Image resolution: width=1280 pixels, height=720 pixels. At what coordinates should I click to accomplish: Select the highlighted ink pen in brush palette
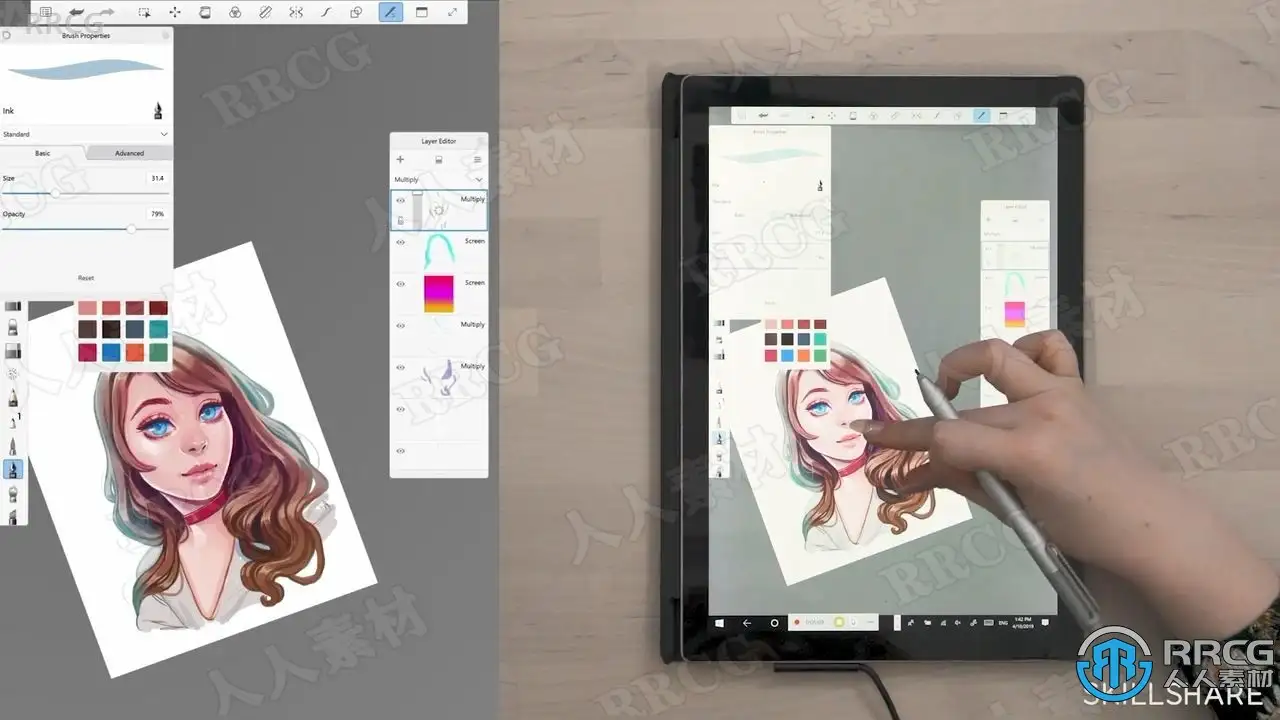click(13, 469)
